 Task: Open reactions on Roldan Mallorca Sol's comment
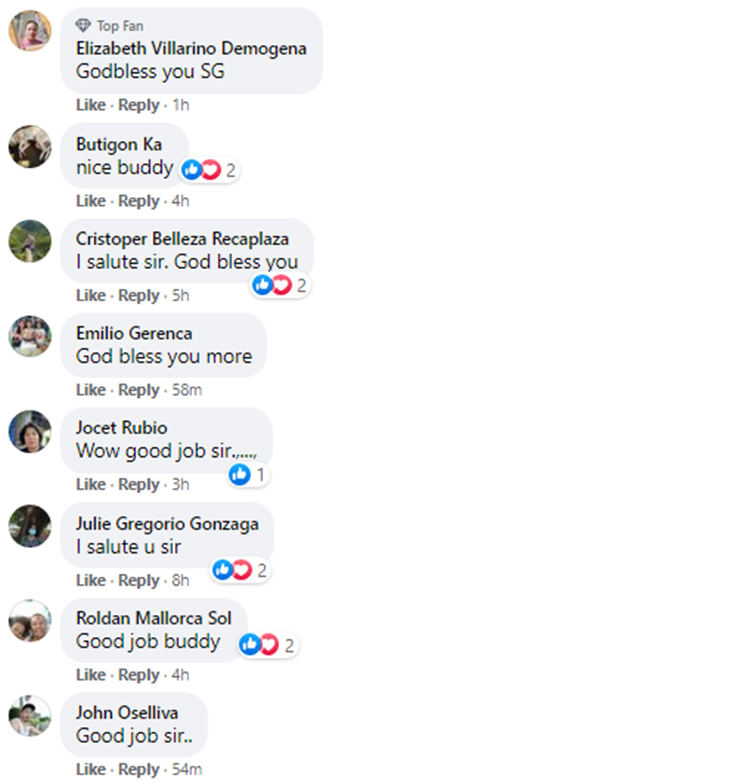268,645
